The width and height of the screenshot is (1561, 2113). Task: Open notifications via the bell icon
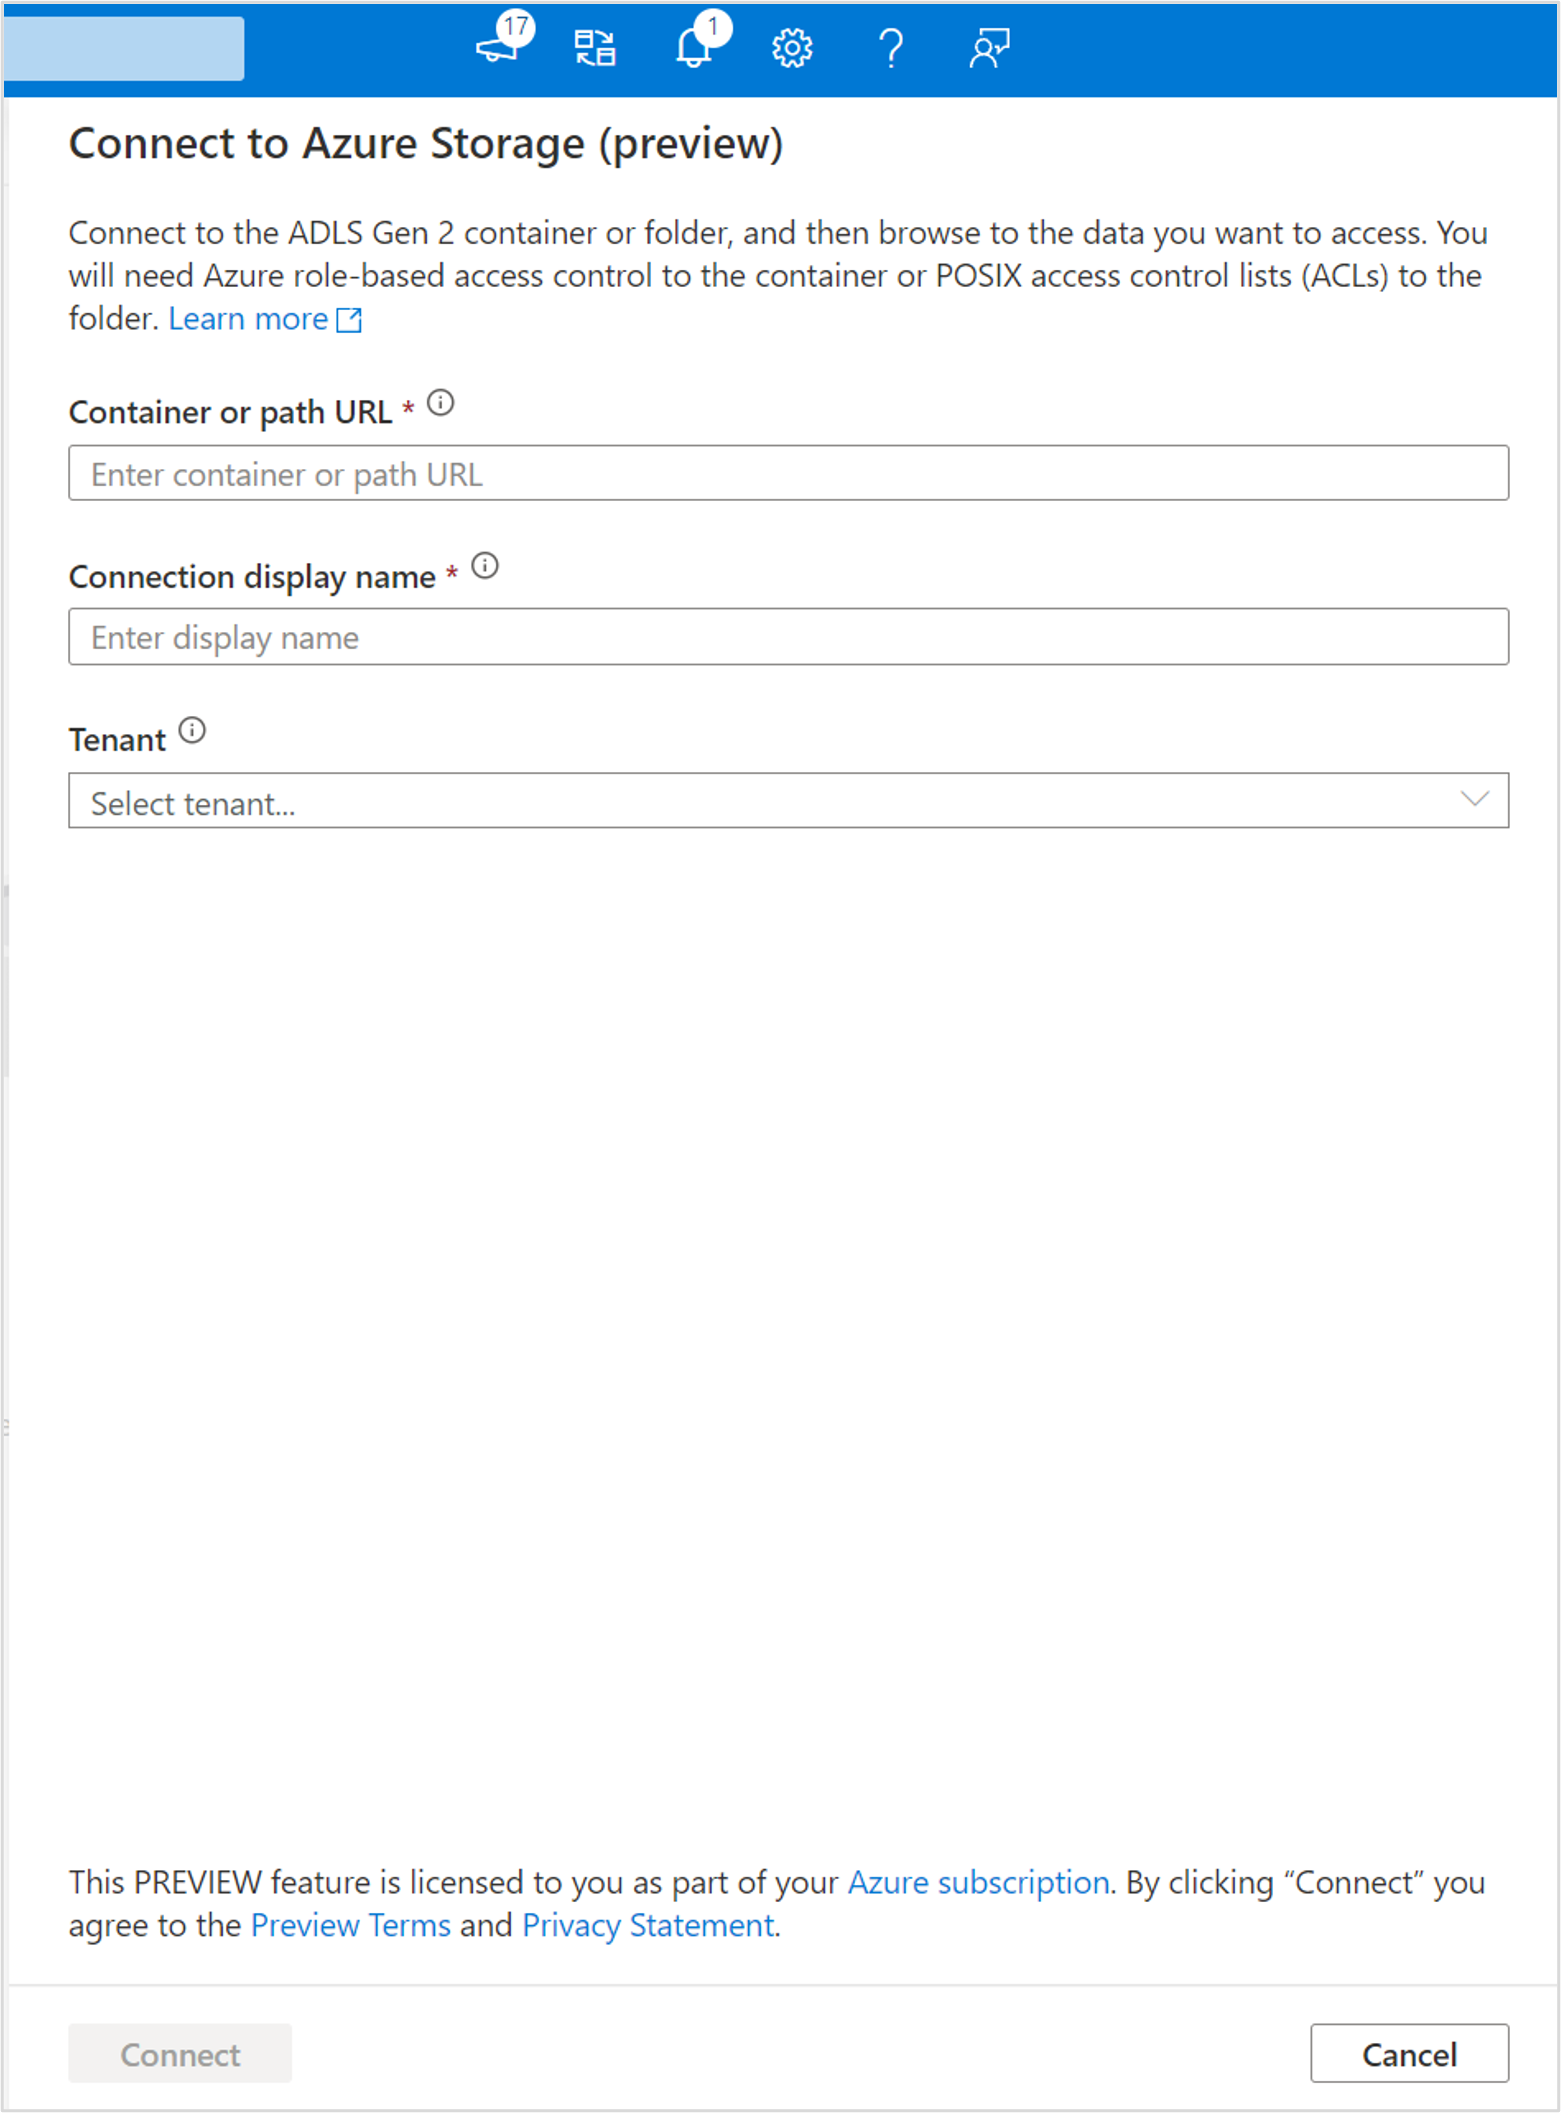(692, 47)
